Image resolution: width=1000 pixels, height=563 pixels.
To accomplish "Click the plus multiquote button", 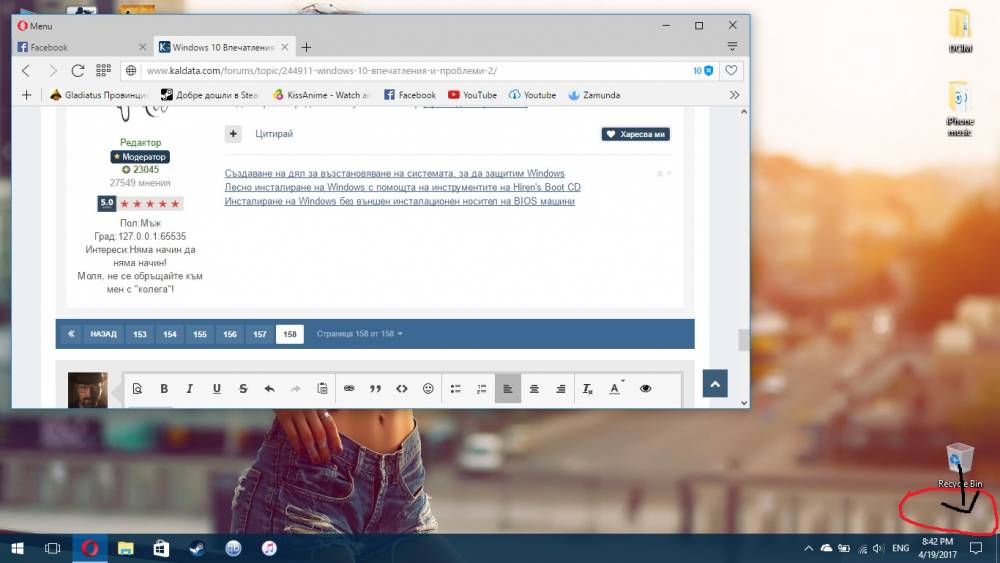I will pos(233,134).
